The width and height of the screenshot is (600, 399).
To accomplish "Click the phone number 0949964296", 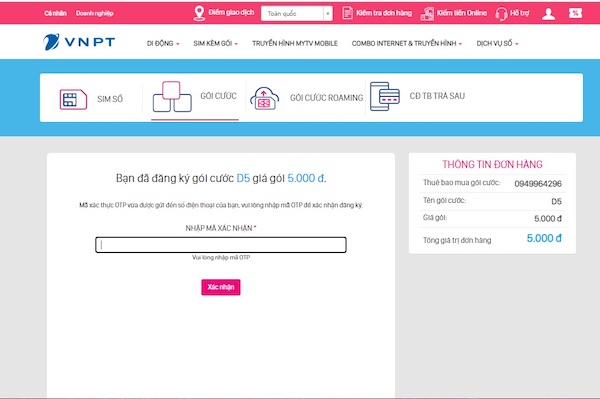I will pyautogui.click(x=538, y=184).
